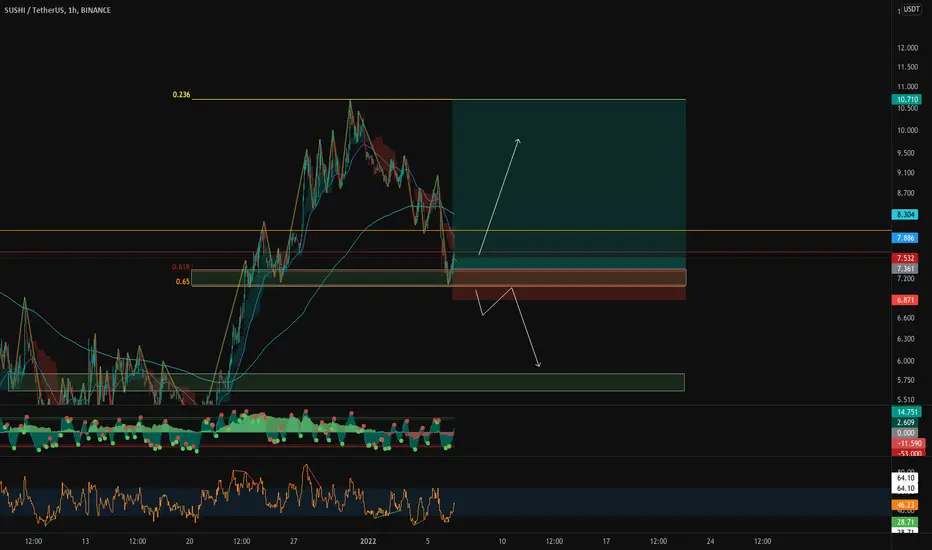
Task: Click the 20 date on time axis
Action: pos(190,541)
